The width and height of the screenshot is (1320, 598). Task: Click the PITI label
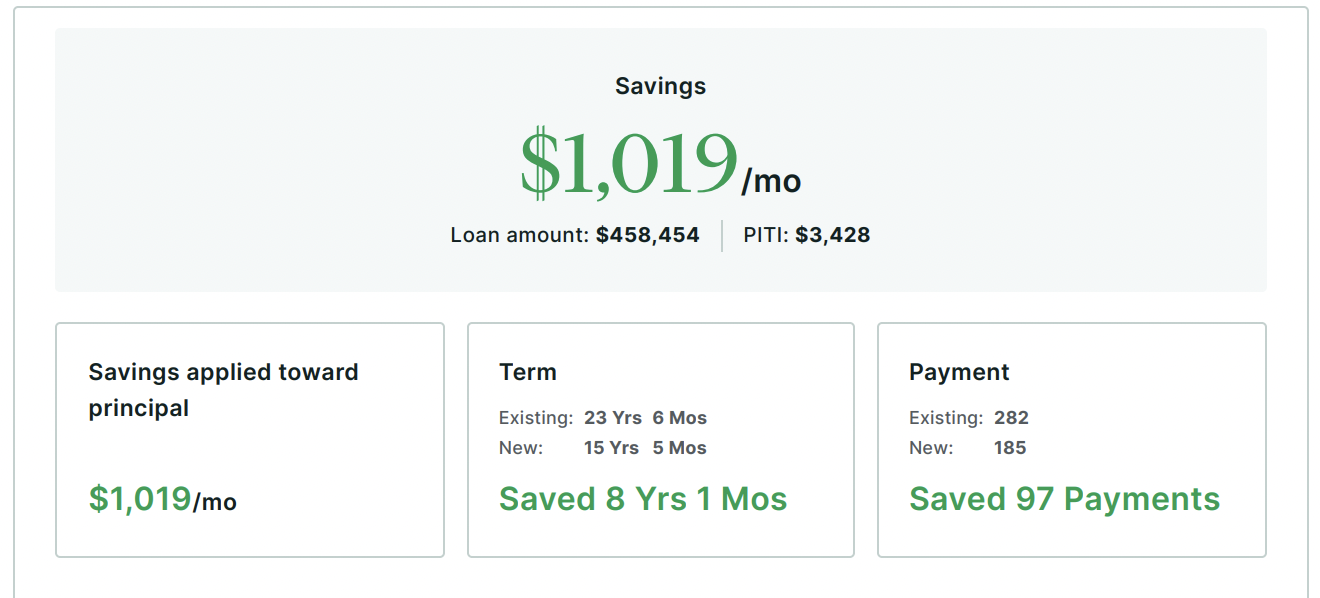click(x=766, y=236)
